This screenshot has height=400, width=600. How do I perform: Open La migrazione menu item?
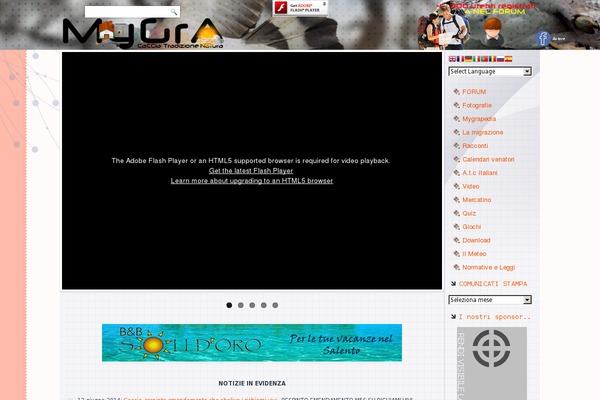483,132
